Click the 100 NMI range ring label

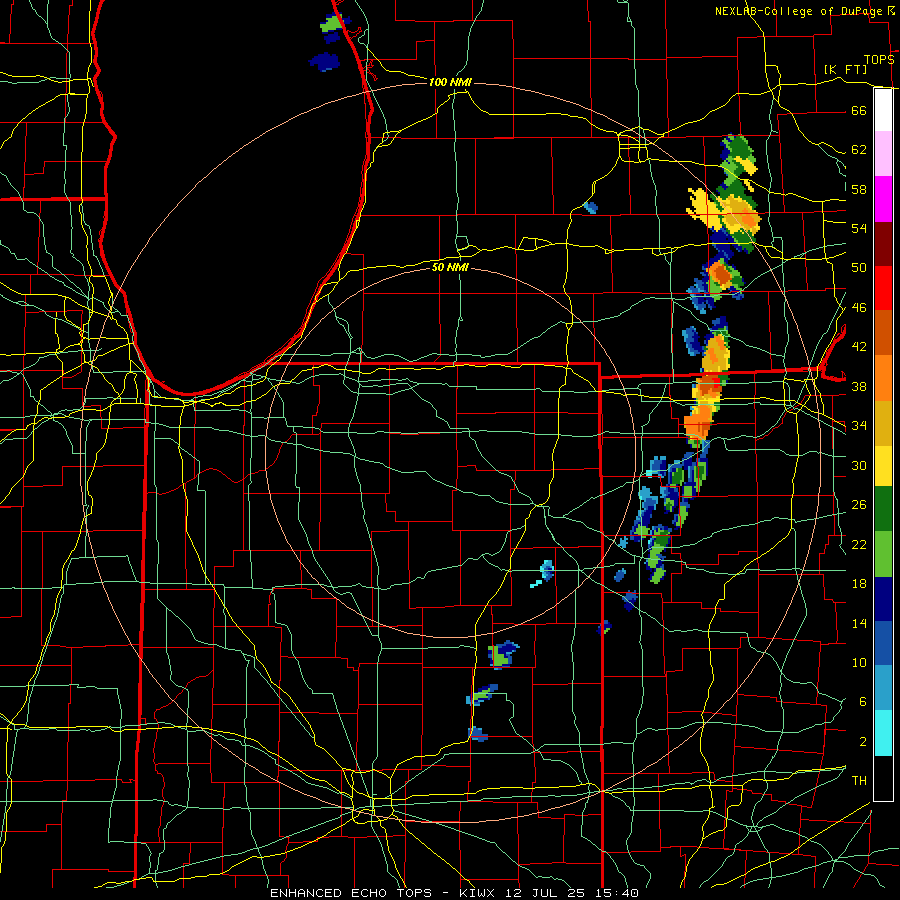click(x=450, y=83)
